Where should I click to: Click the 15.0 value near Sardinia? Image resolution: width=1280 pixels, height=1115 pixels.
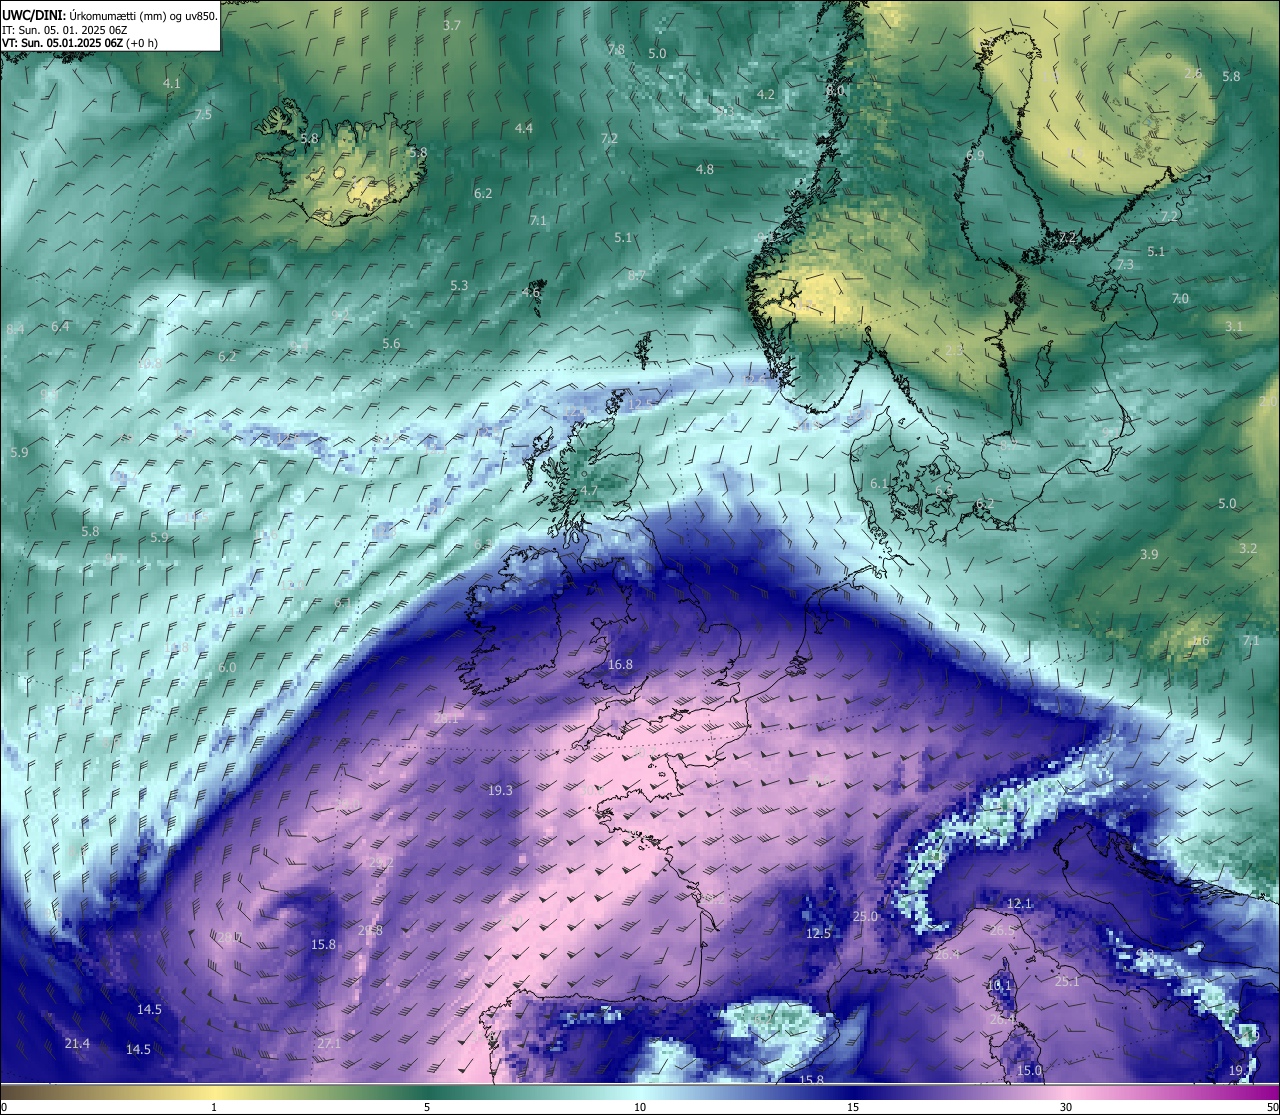(1029, 1071)
